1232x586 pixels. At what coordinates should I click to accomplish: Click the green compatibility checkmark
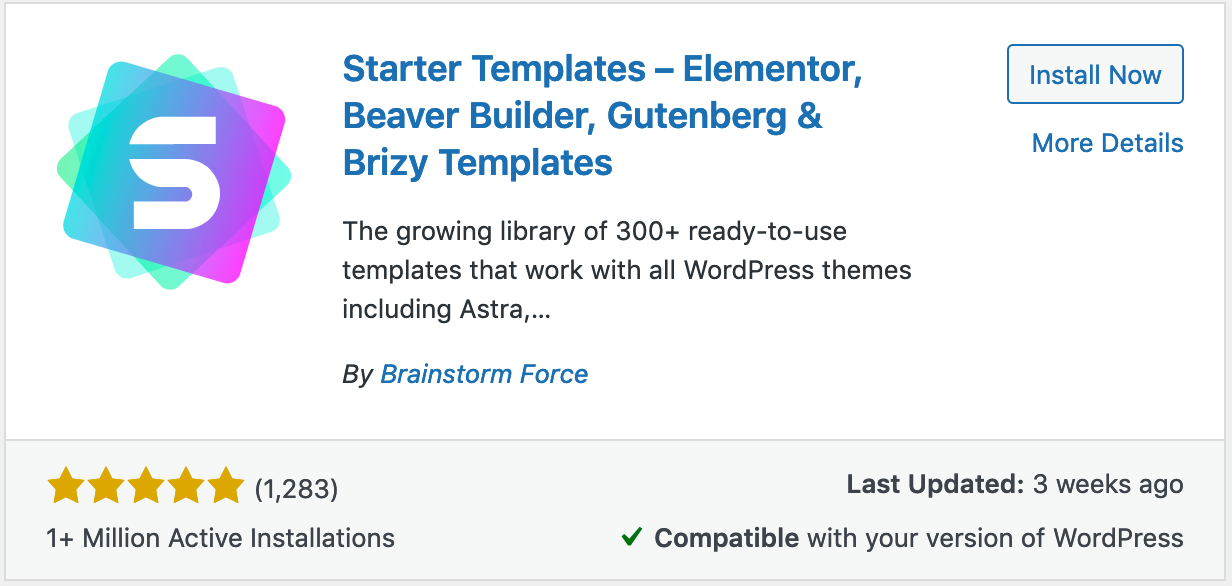tap(631, 538)
